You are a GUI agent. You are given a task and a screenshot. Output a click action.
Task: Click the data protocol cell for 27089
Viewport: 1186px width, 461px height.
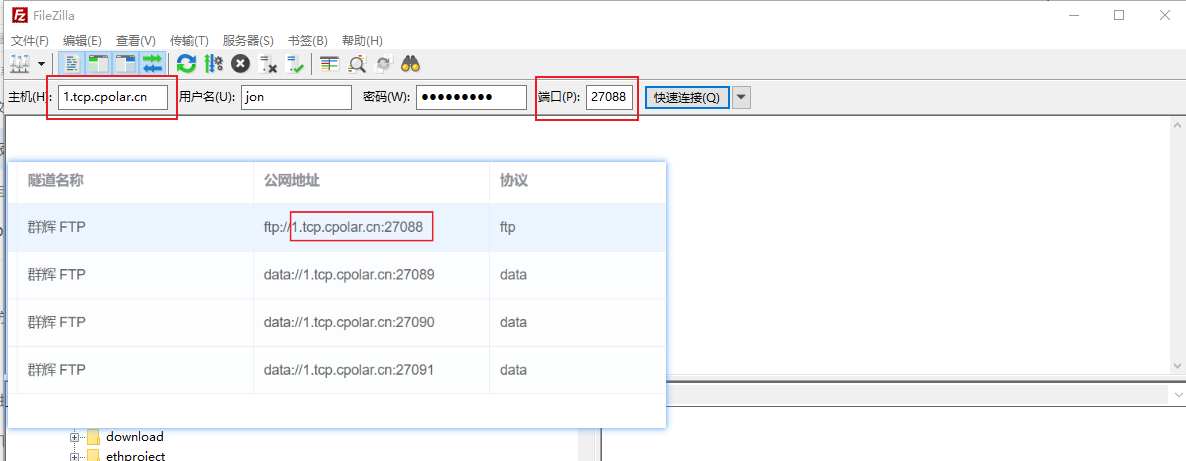tap(513, 274)
